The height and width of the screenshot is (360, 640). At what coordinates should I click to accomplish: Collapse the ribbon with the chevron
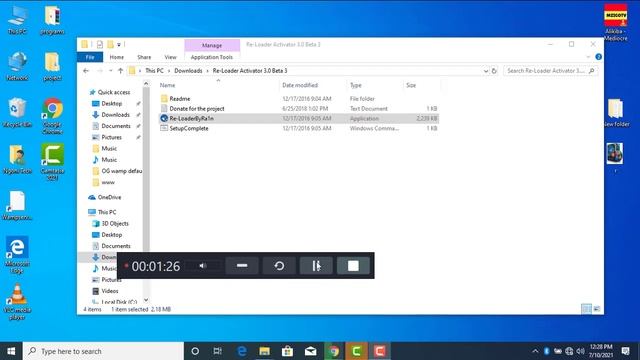click(x=588, y=57)
